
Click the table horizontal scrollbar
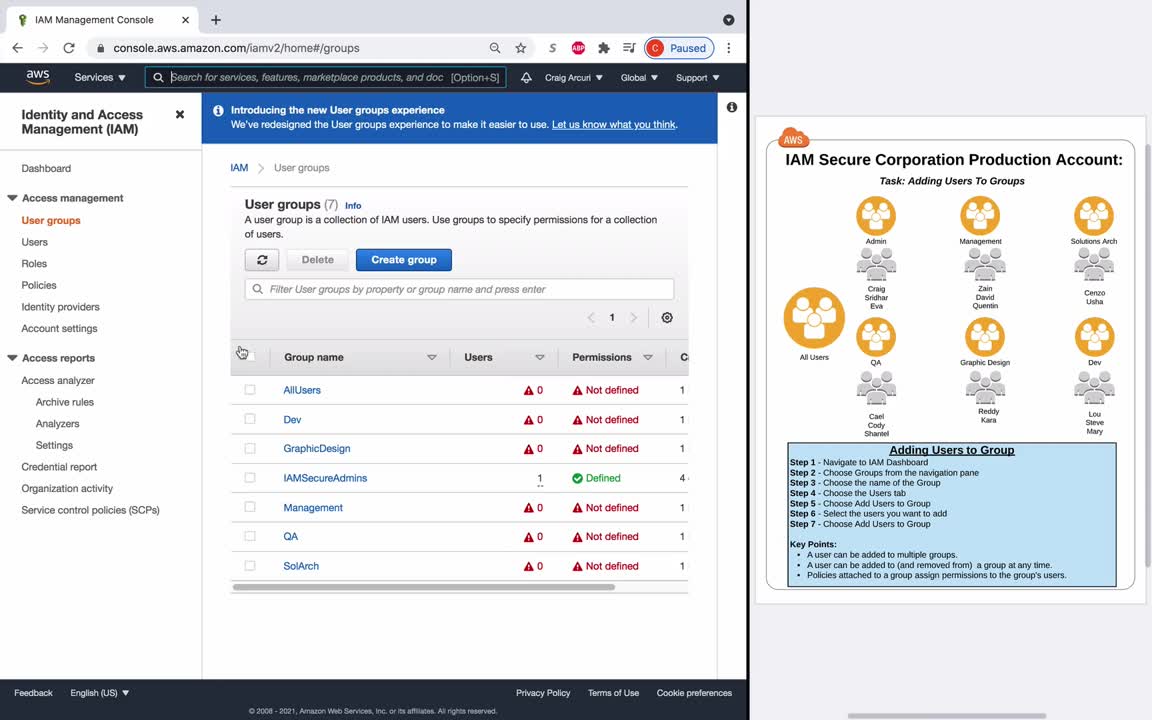point(424,587)
